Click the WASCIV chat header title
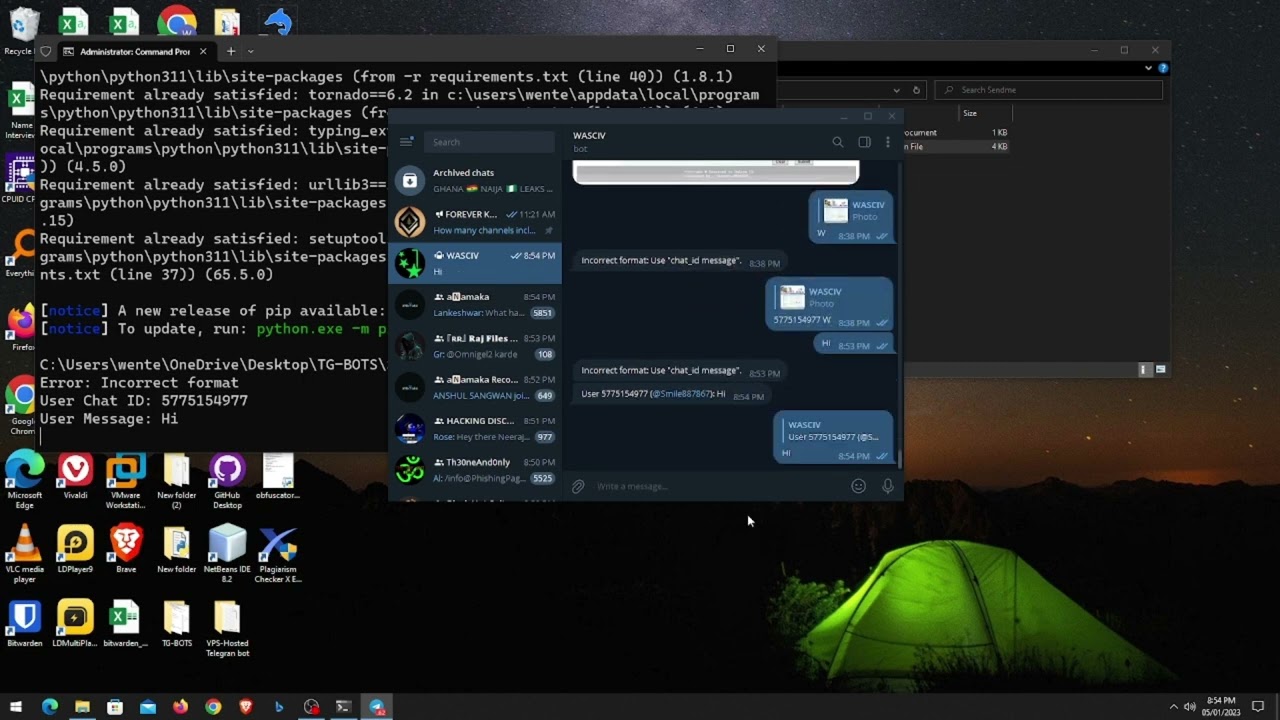This screenshot has width=1280, height=720. click(589, 135)
